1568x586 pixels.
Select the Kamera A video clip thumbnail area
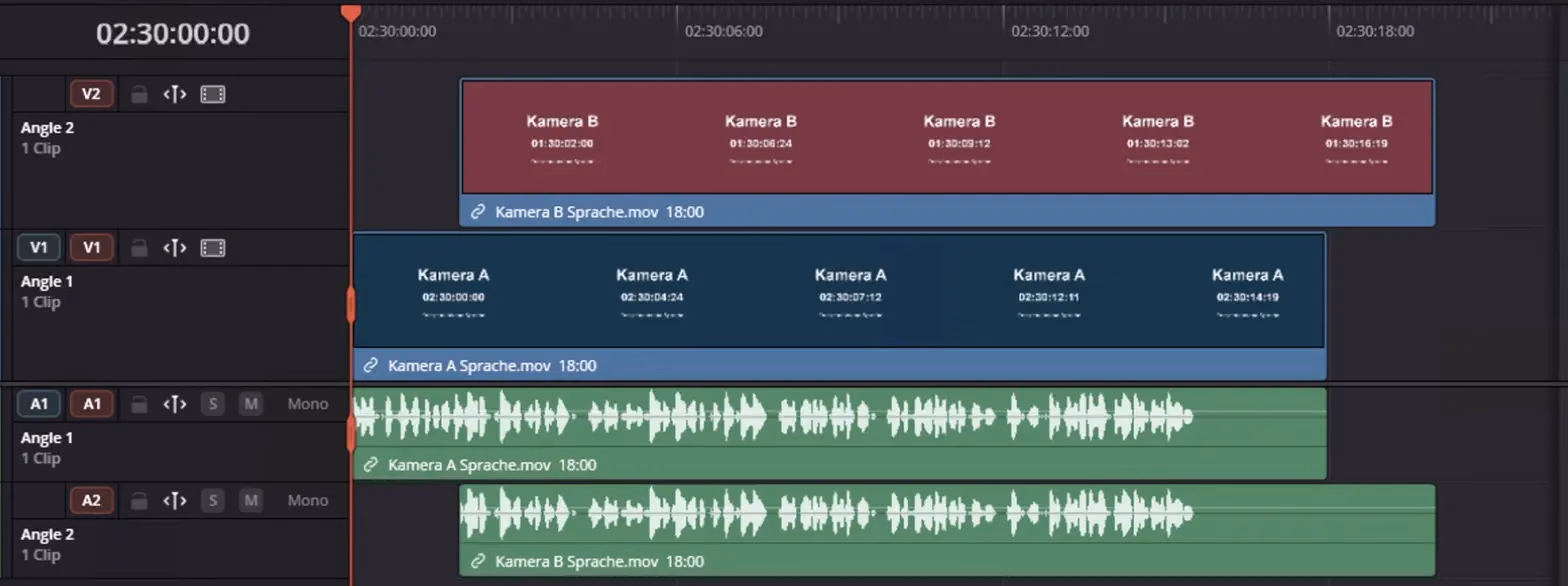click(839, 291)
